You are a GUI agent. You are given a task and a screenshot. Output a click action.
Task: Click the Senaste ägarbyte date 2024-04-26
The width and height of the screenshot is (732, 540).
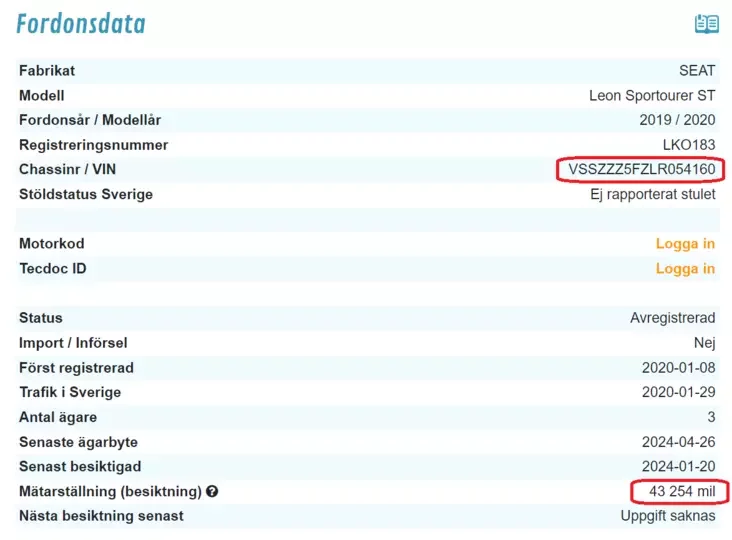point(678,442)
